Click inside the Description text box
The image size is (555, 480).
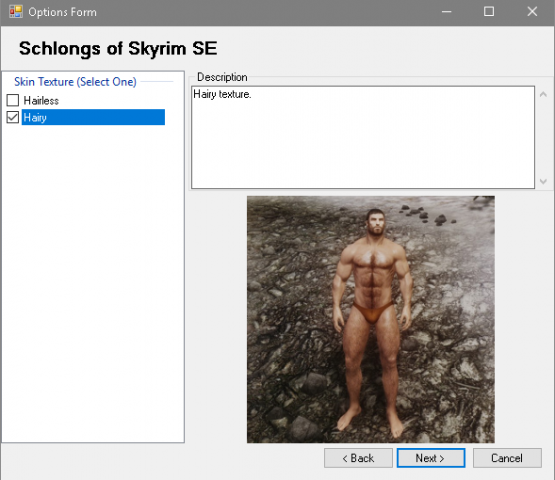(x=363, y=137)
